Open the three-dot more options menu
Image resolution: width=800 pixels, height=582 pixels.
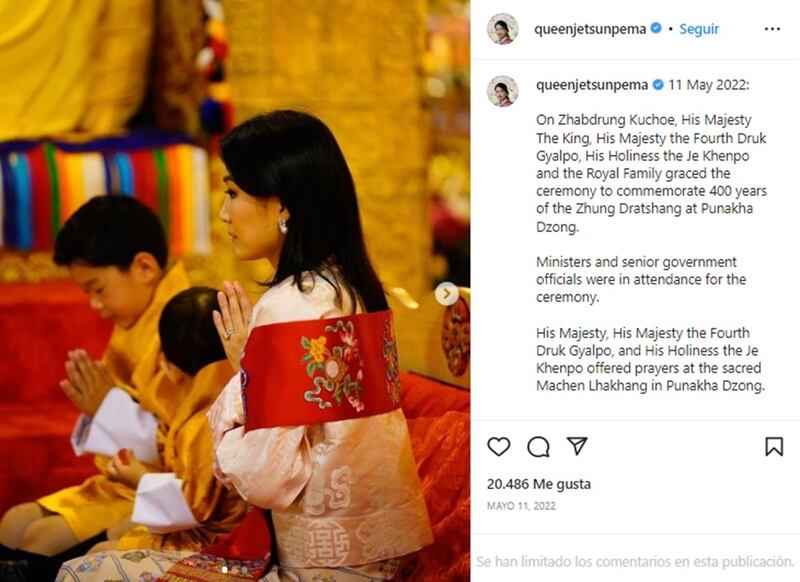772,29
